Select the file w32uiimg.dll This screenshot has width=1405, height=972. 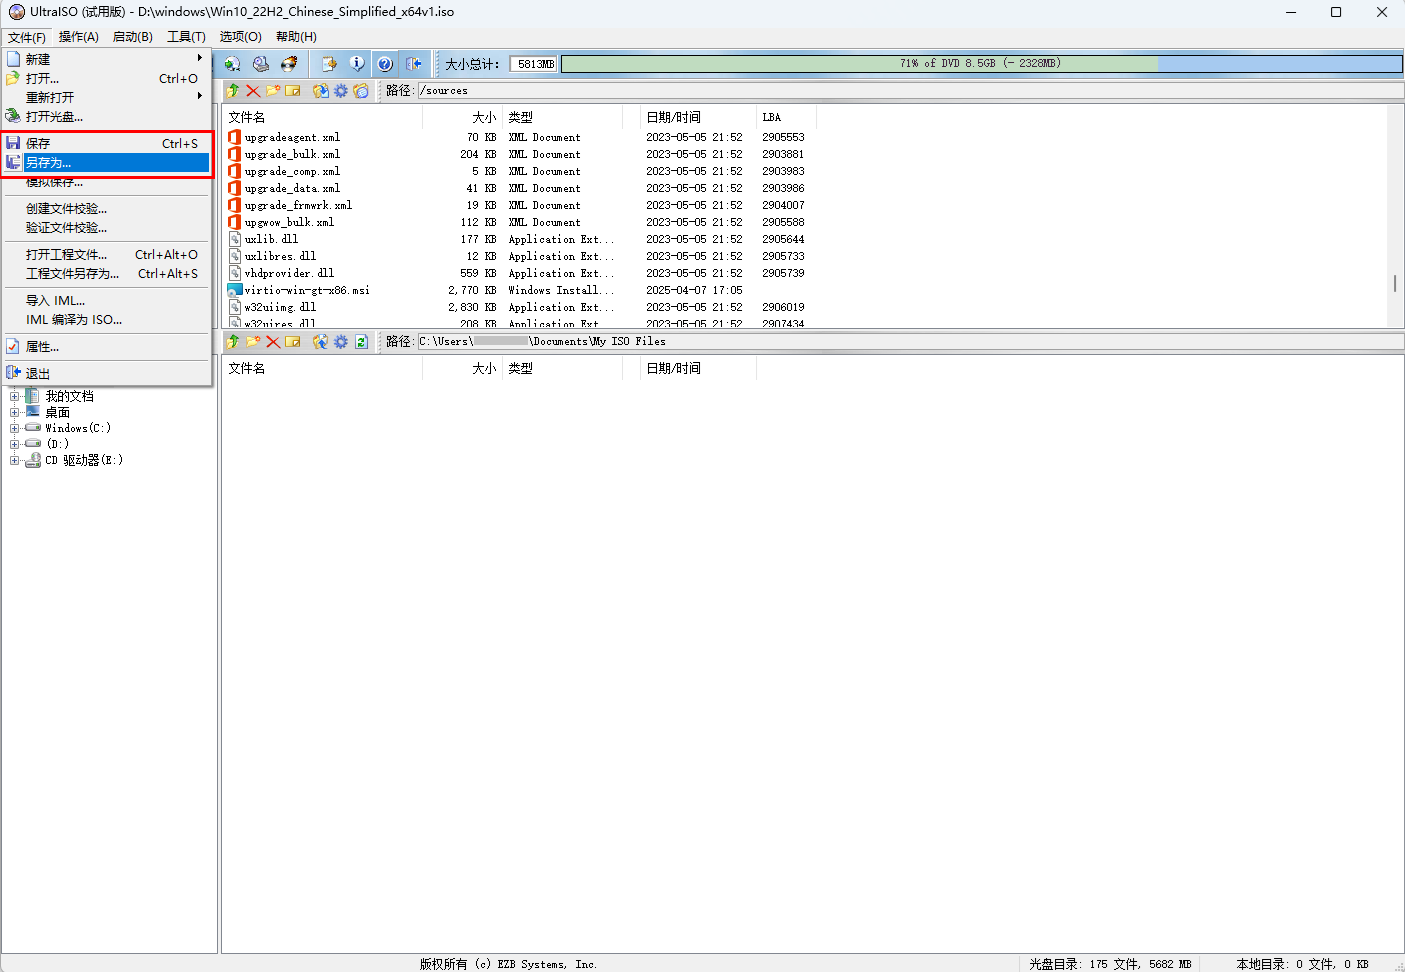[280, 307]
